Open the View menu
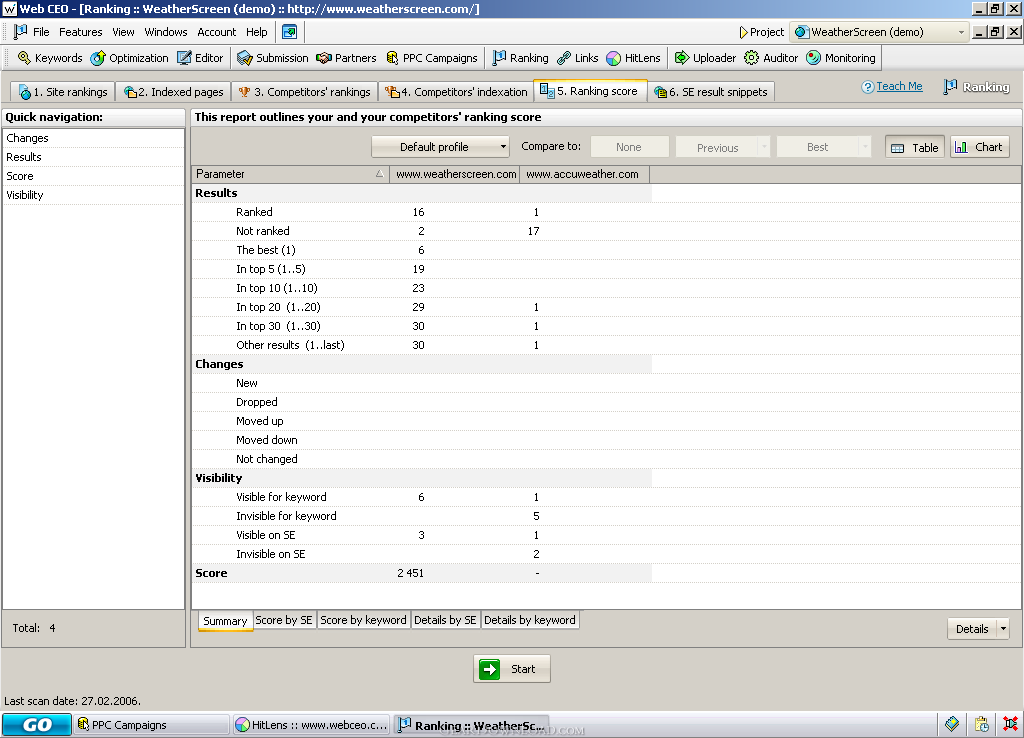 coord(123,32)
